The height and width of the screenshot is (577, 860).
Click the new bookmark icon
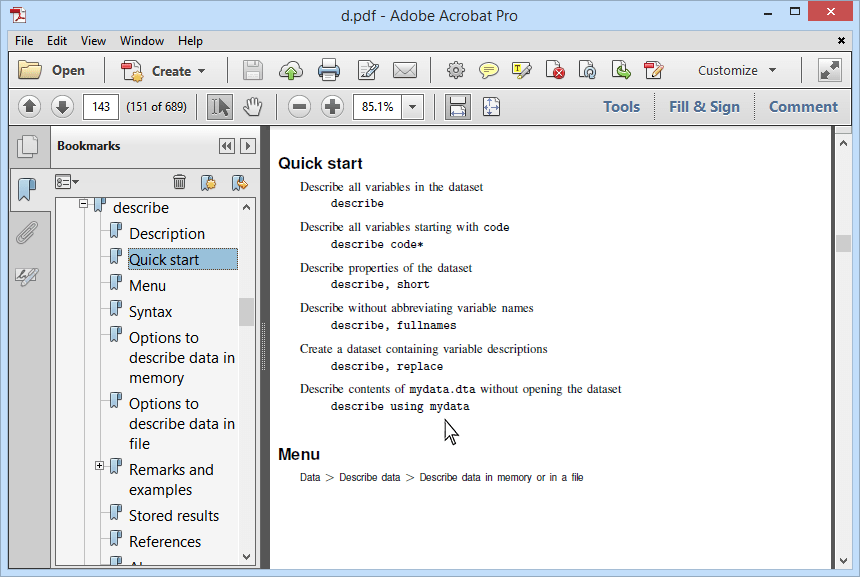pyautogui.click(x=208, y=182)
